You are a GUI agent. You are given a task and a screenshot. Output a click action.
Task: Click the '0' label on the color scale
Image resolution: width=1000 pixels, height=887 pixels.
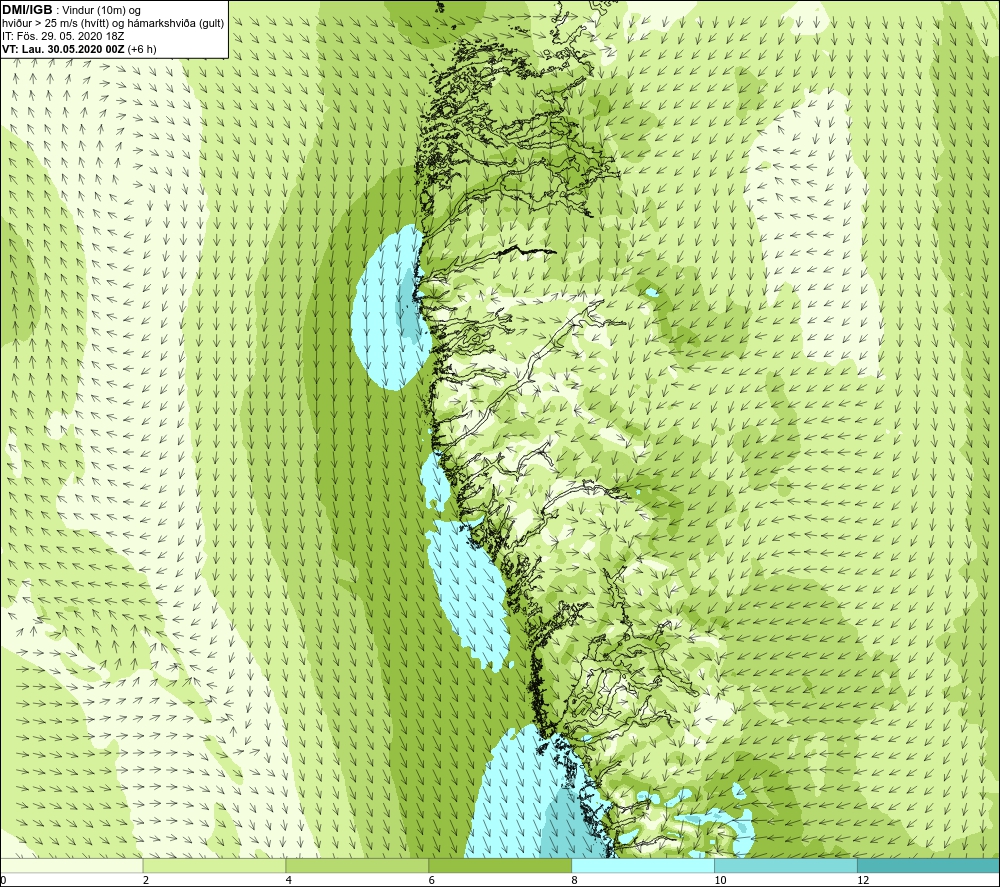click(3, 881)
